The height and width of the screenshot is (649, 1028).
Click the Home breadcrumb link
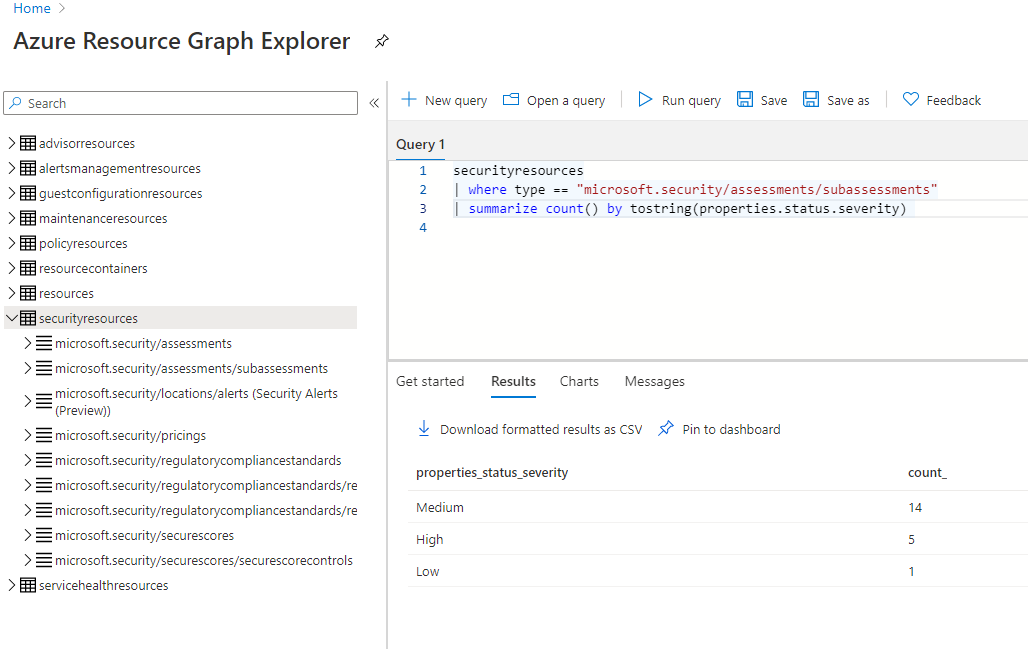[x=32, y=8]
